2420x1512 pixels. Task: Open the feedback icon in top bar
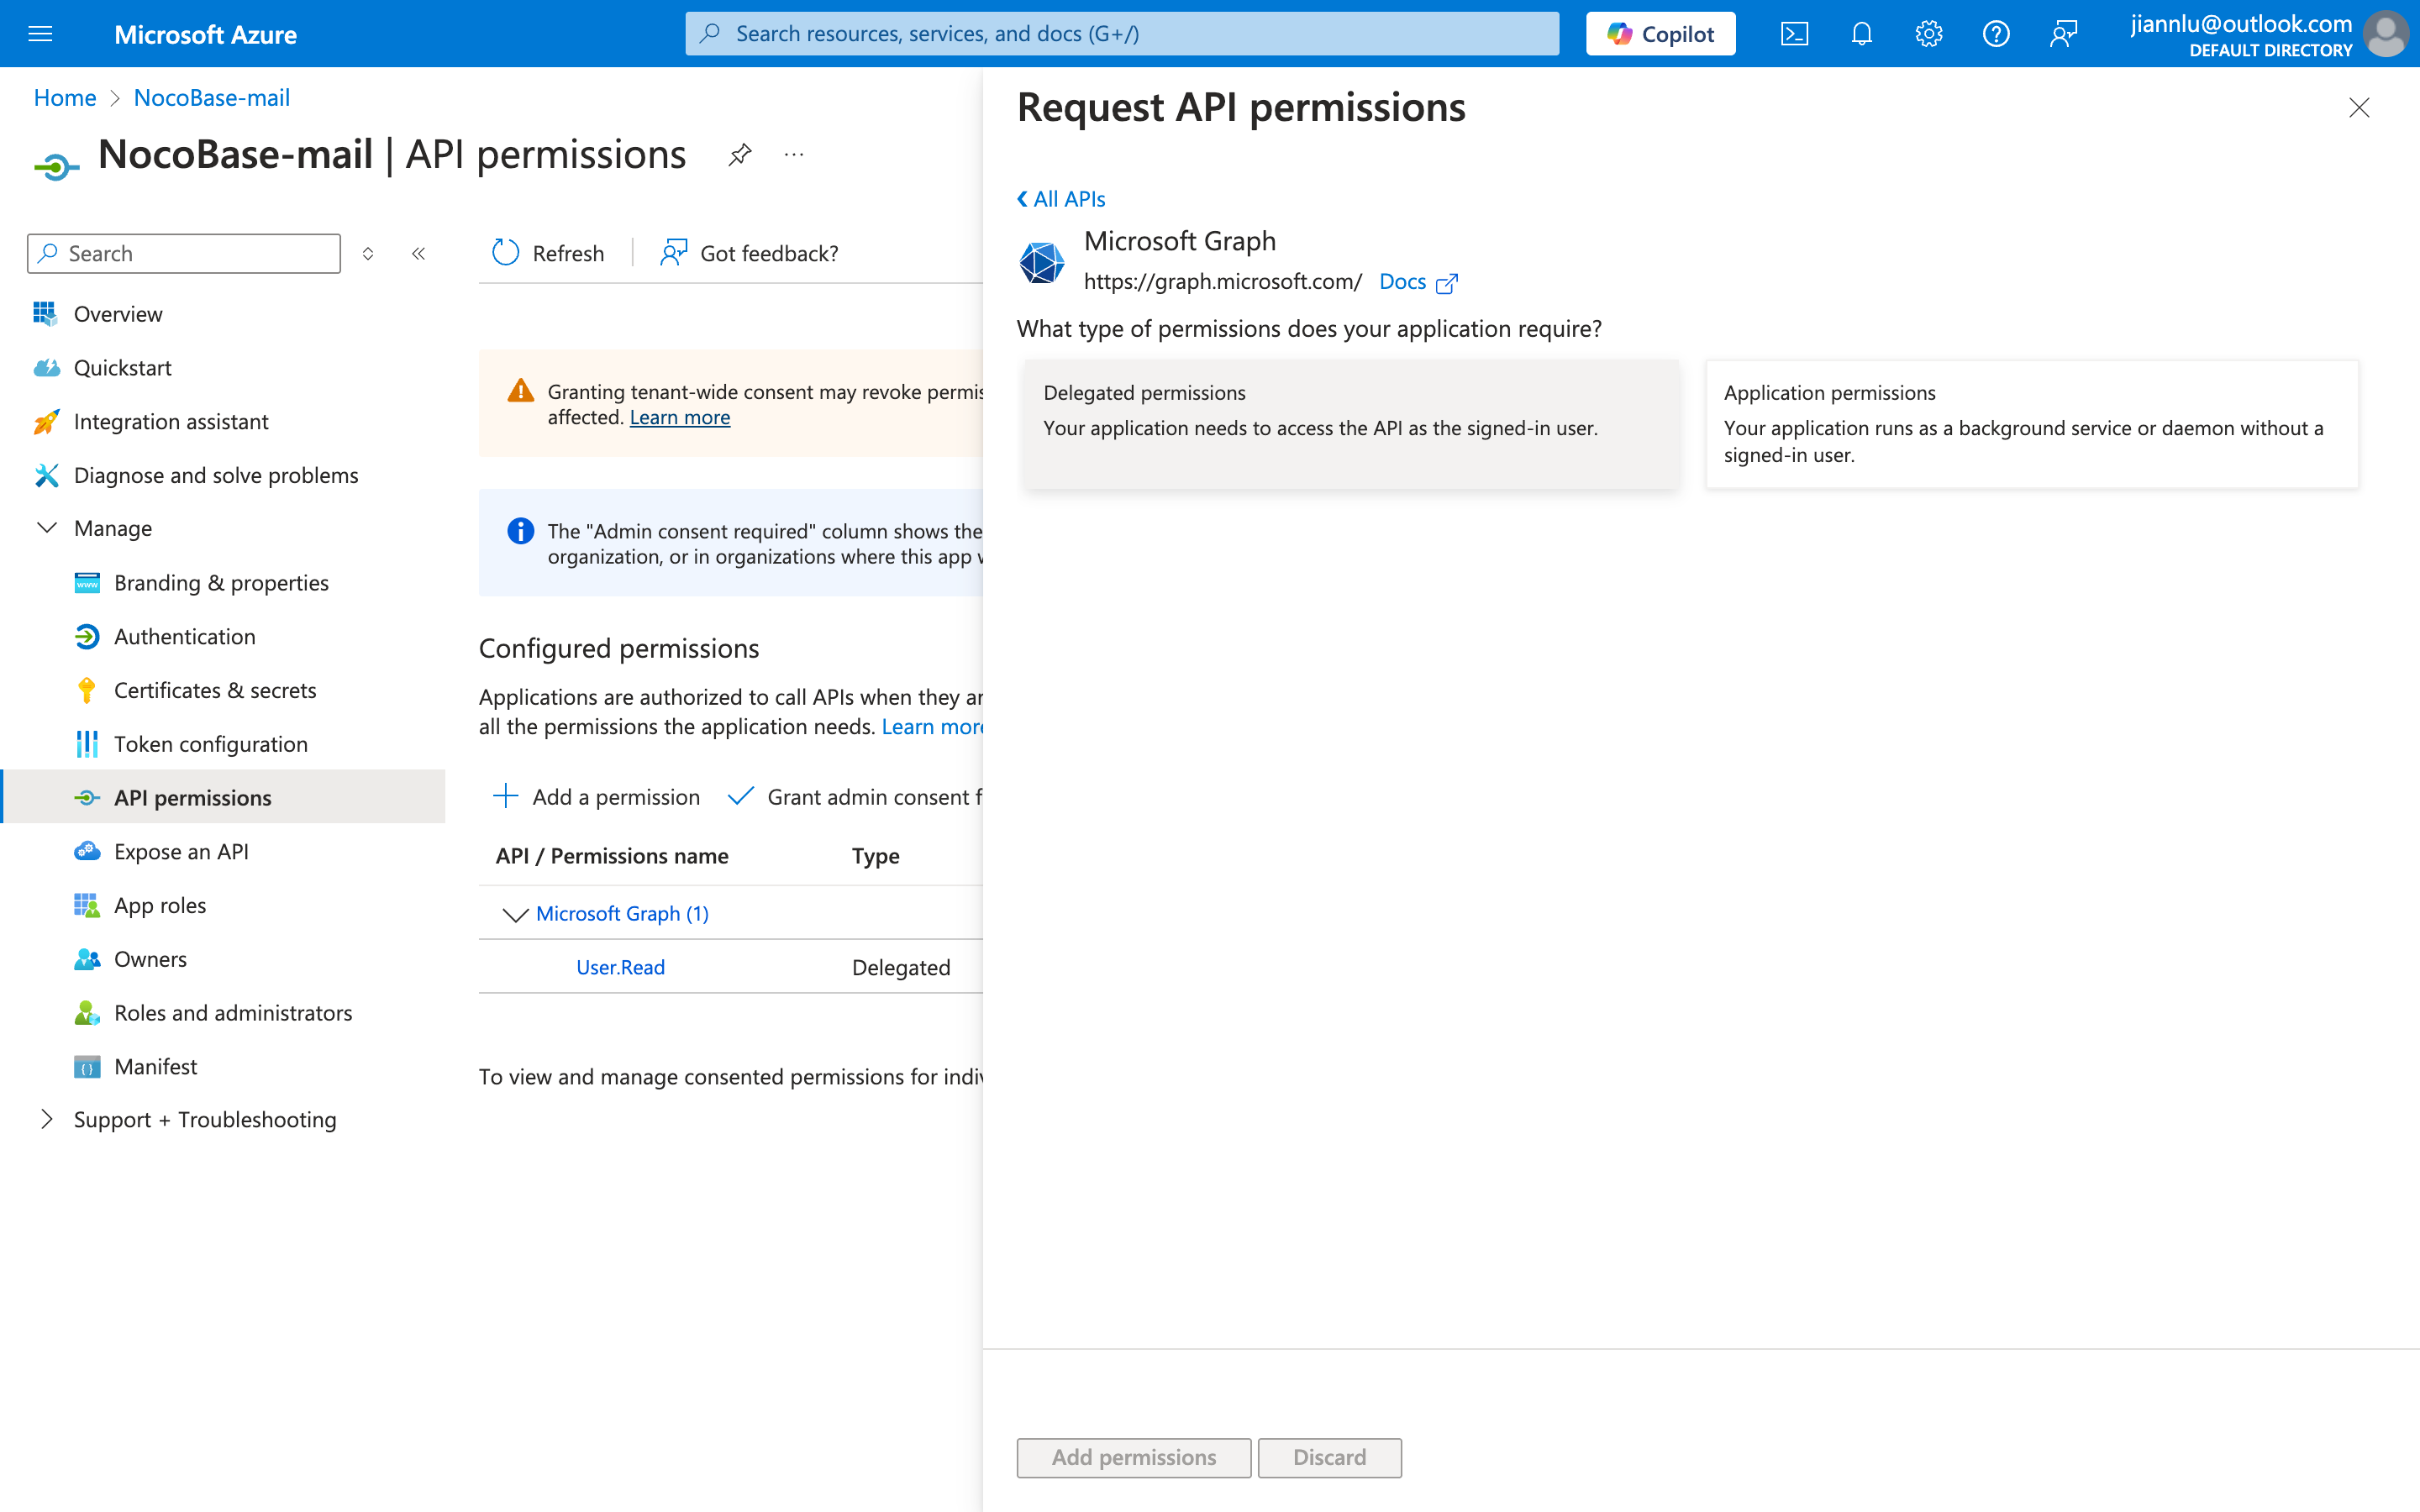pyautogui.click(x=2063, y=34)
